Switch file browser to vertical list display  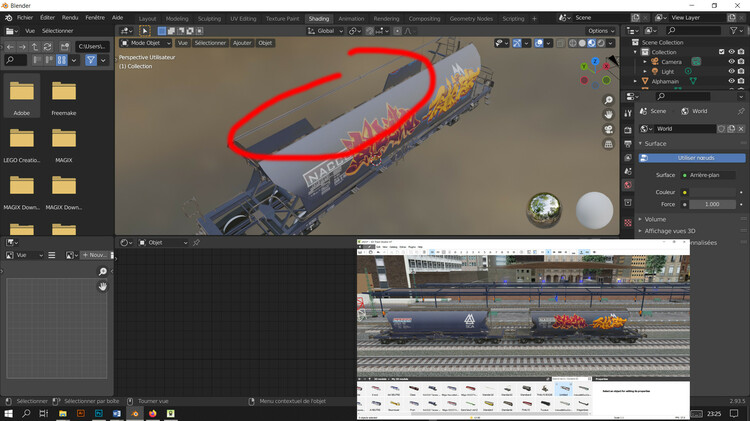(x=38, y=60)
